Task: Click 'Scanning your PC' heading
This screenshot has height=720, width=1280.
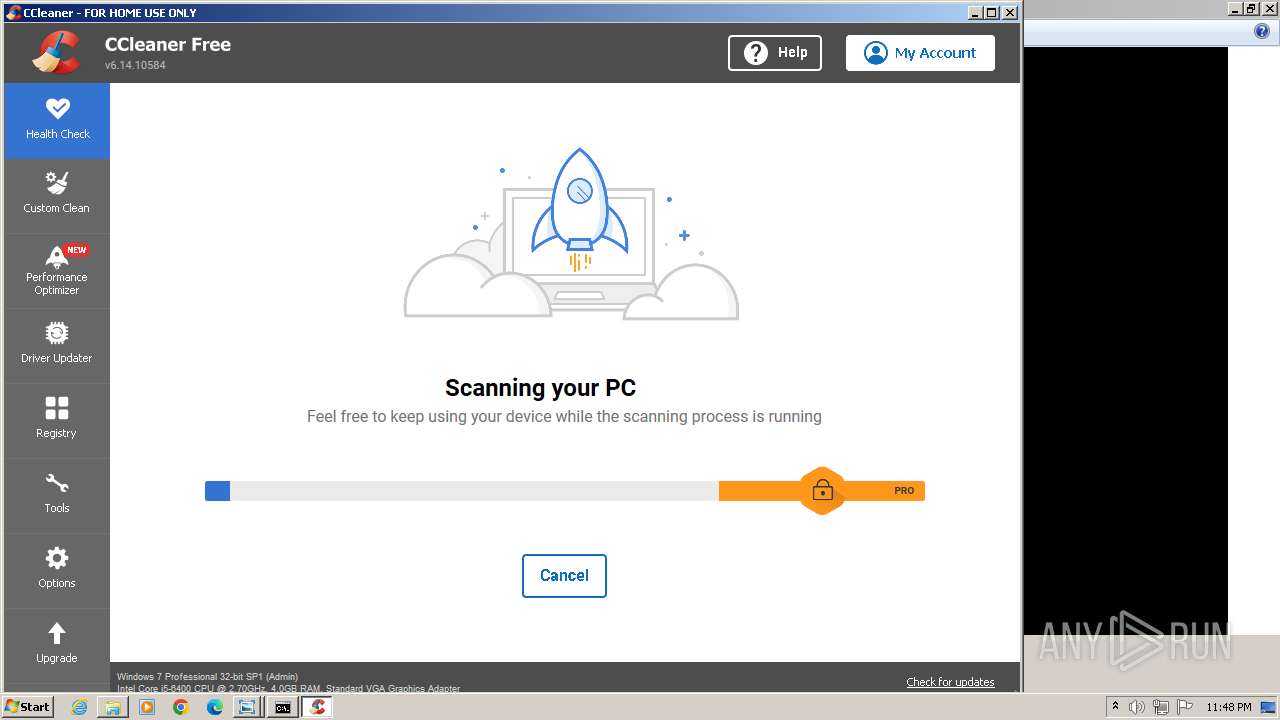Action: (x=540, y=388)
